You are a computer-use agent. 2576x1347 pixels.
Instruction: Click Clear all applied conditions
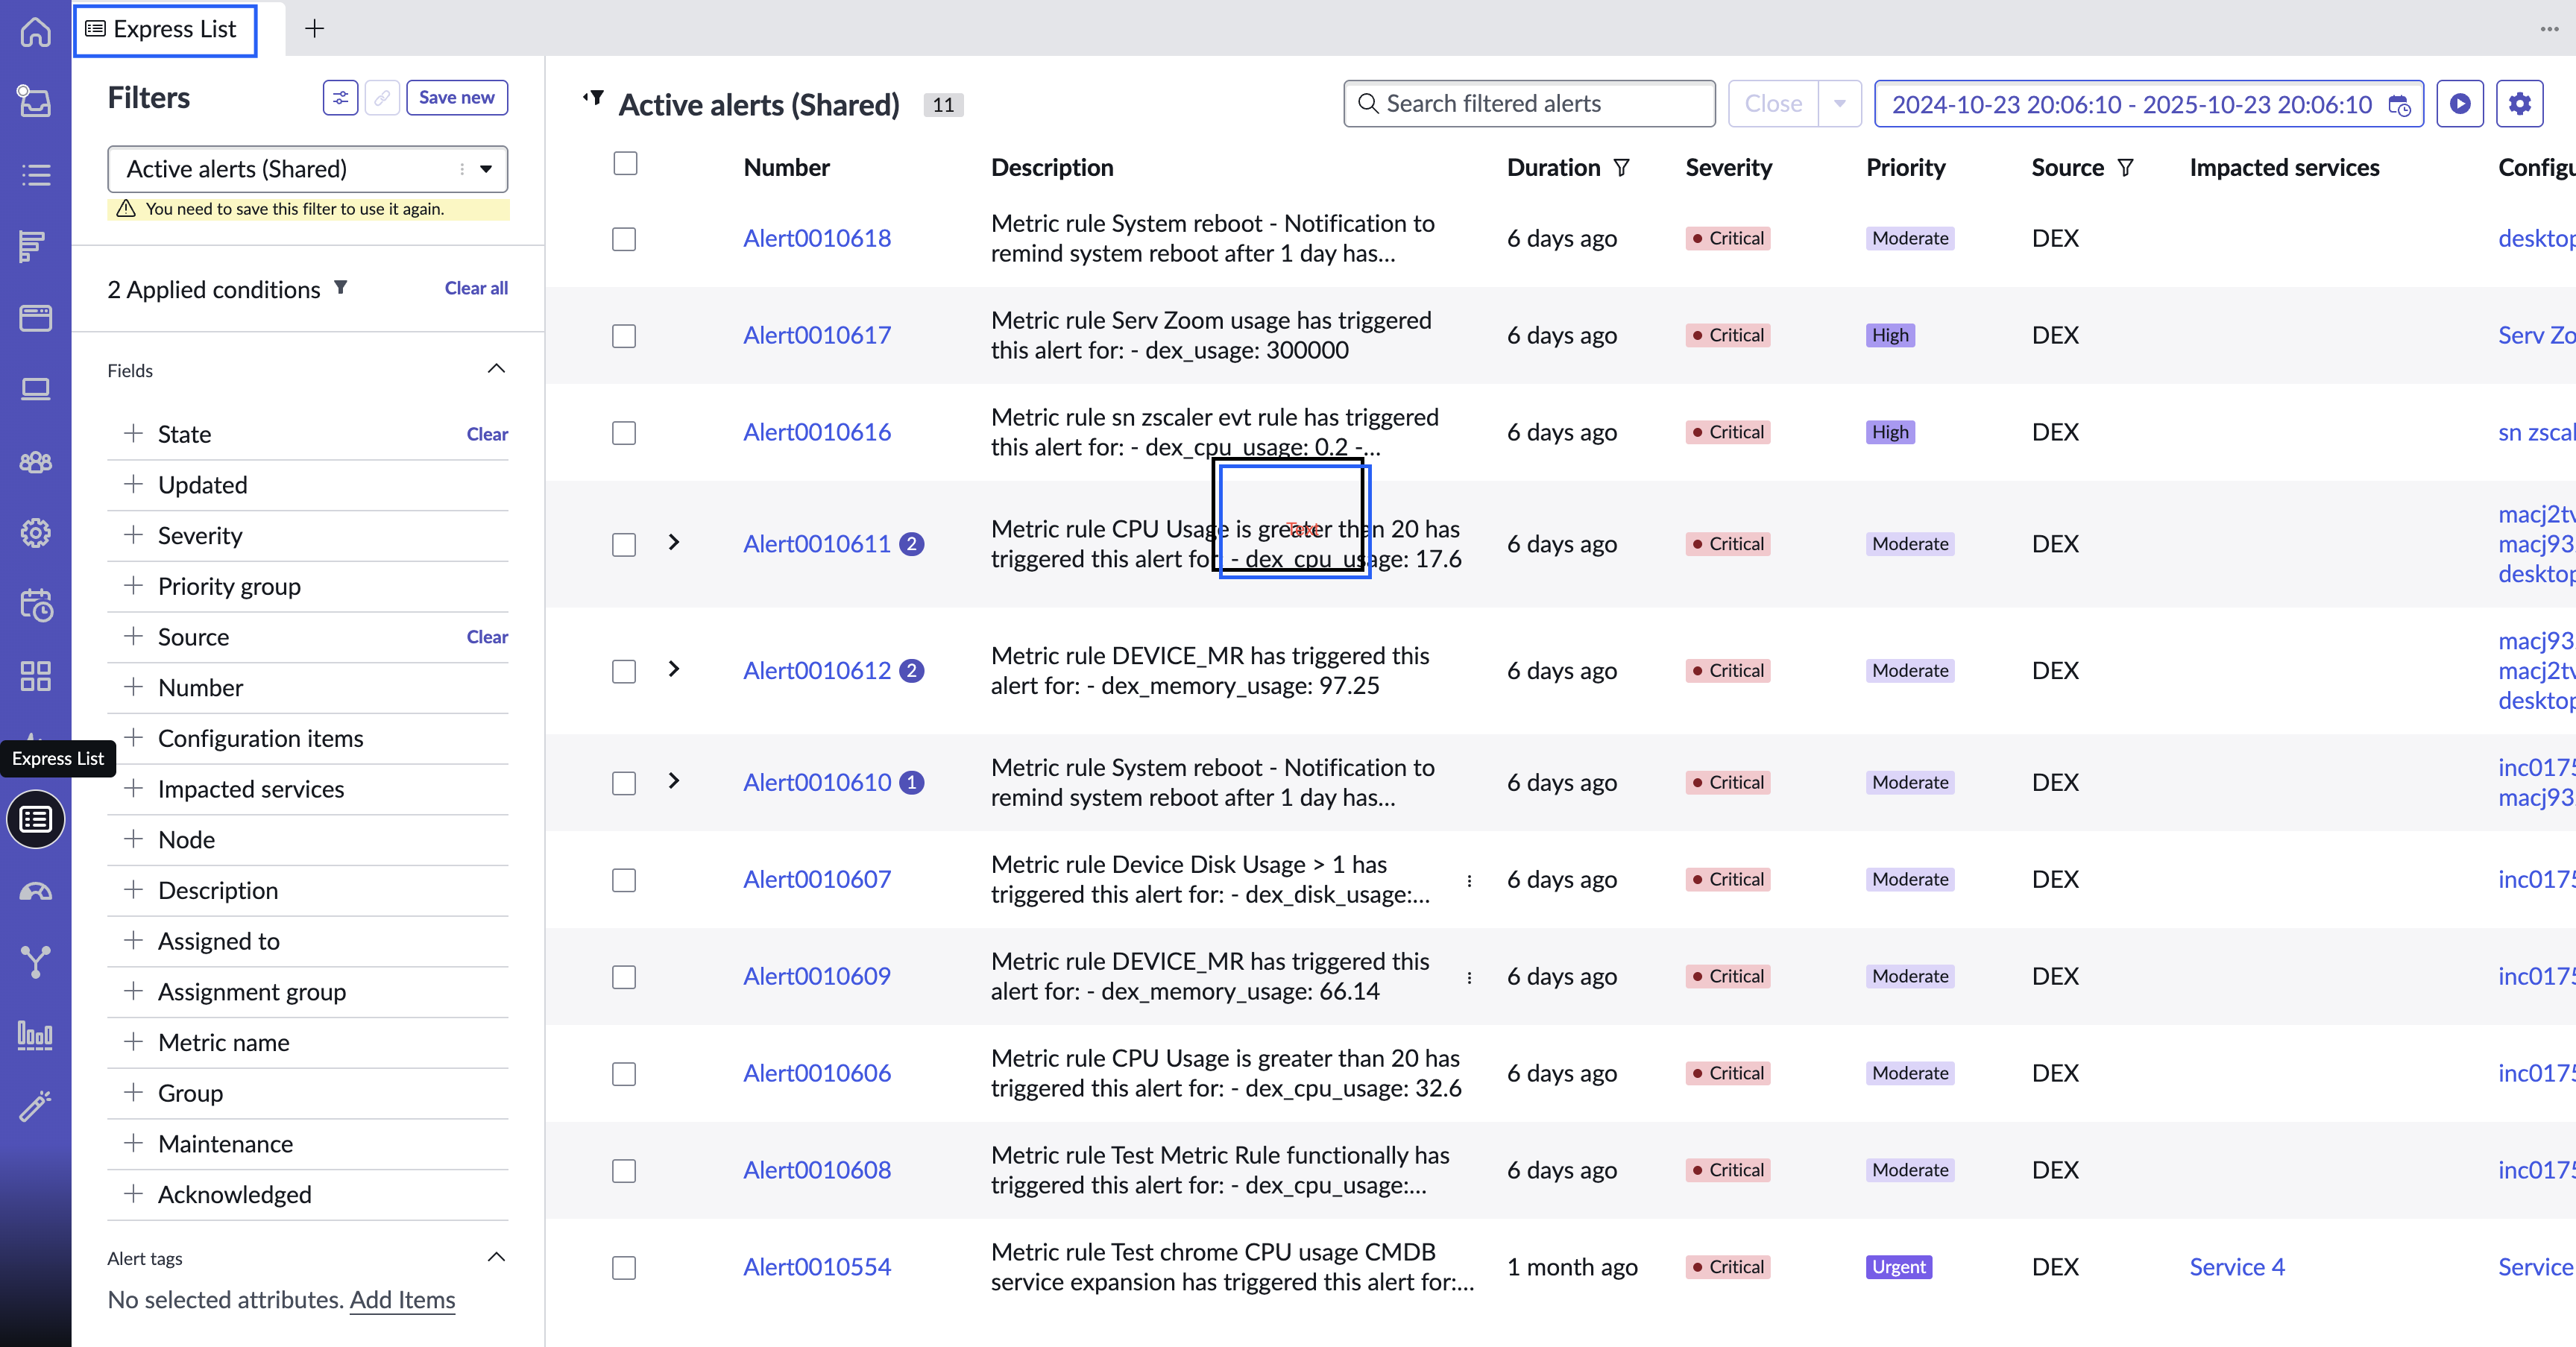coord(476,288)
